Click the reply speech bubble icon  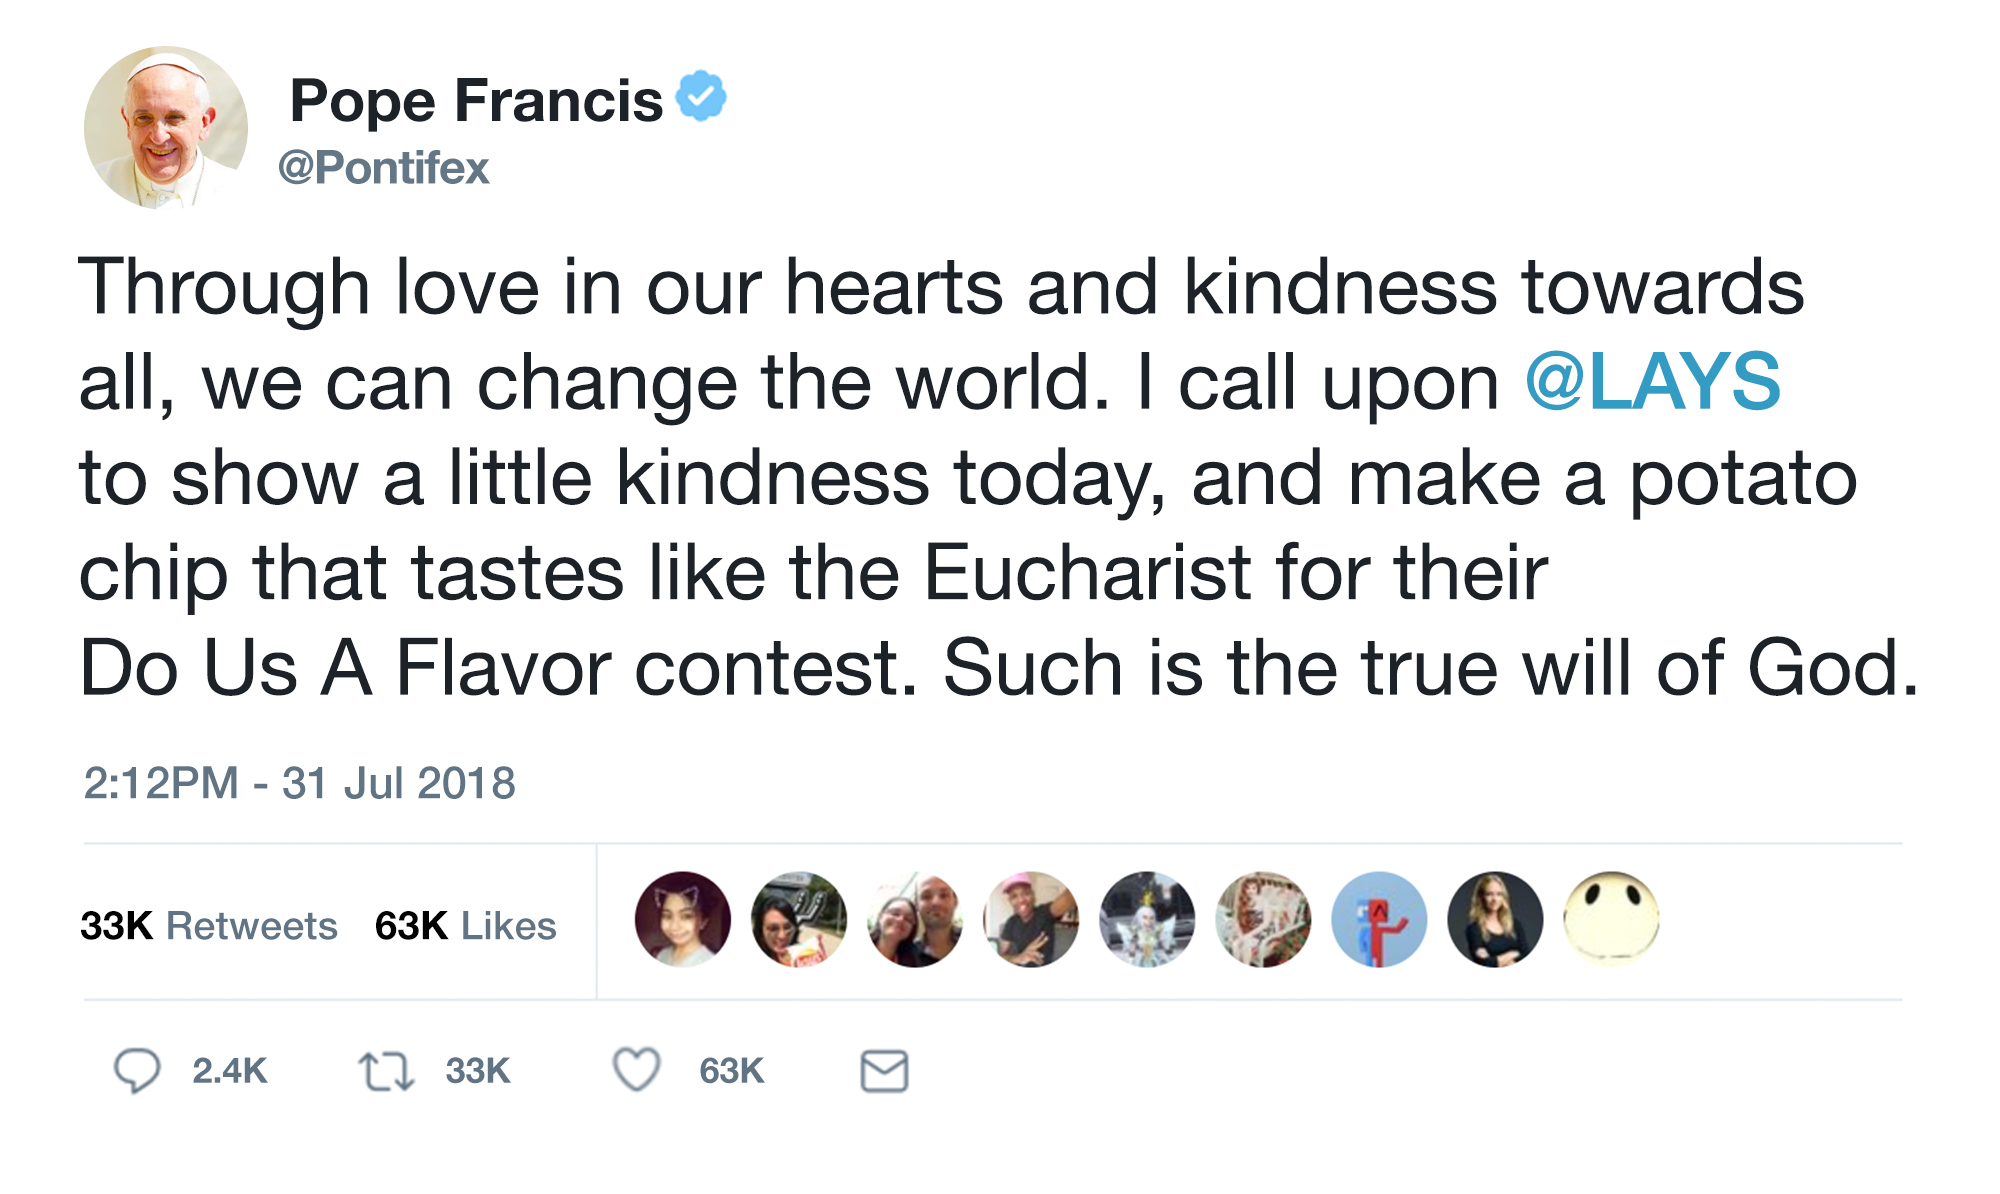(137, 1071)
